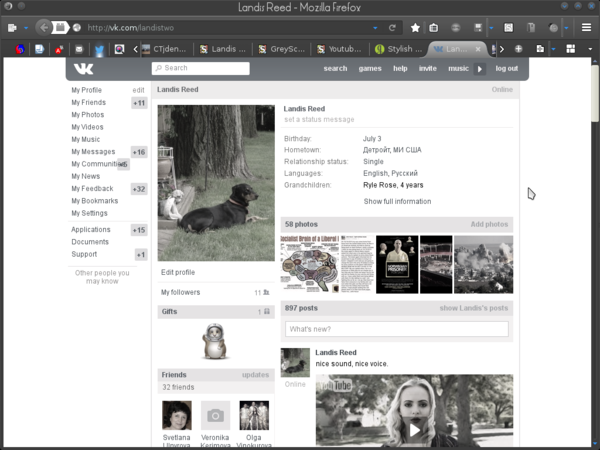Switch to the Youtub tab
600x450 pixels.
point(340,49)
